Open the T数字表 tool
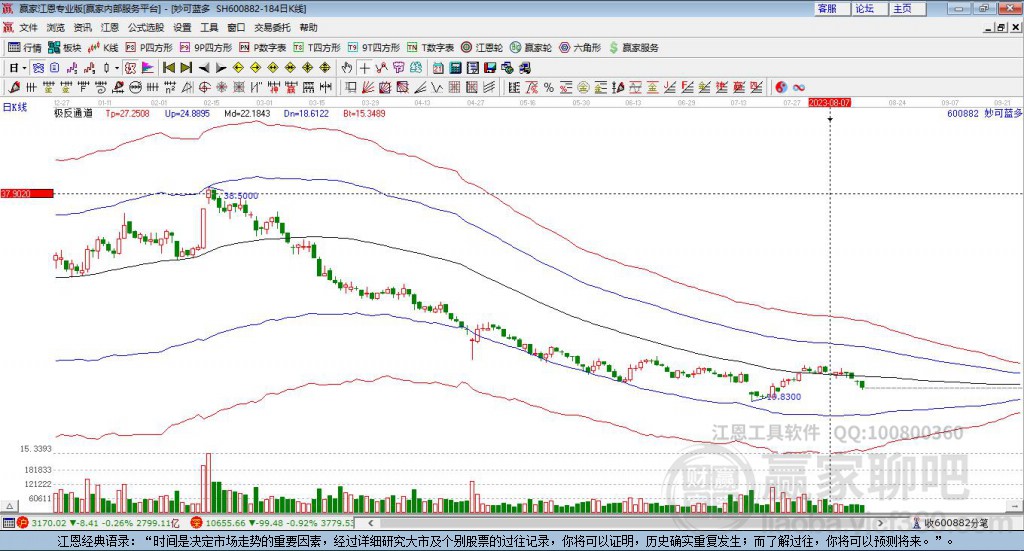Screen dimensions: 1024x551 [430, 48]
